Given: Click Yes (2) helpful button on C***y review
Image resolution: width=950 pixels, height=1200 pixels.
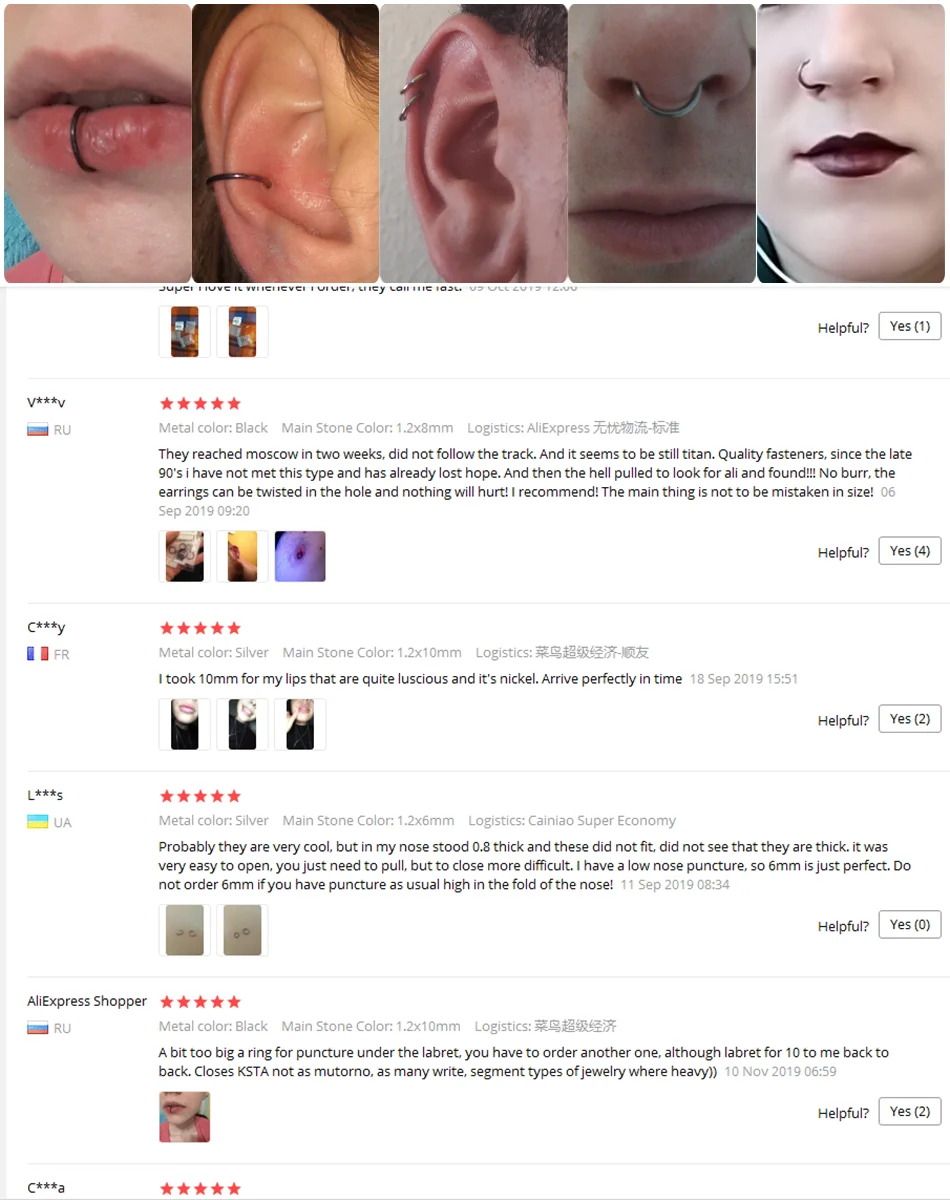Looking at the screenshot, I should pos(910,719).
